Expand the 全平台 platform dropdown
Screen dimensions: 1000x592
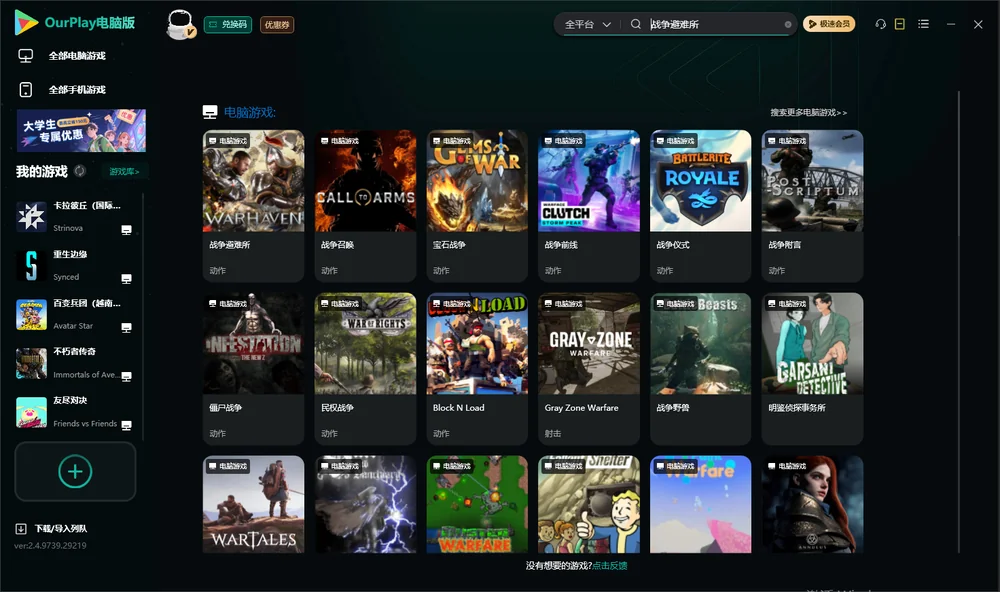587,24
